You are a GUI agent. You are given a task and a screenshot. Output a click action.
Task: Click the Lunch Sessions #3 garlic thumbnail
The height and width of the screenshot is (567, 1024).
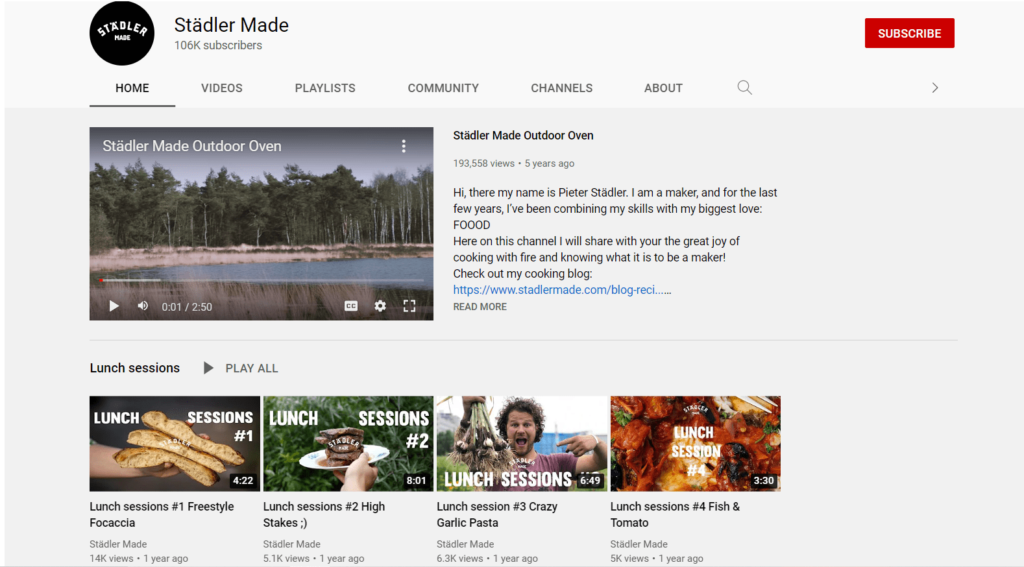522,444
